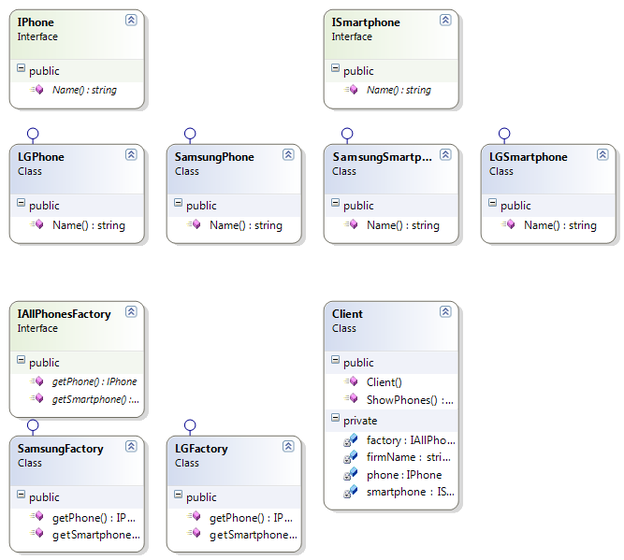
Task: Click the method icon beside IPhone Name()
Action: (x=37, y=90)
